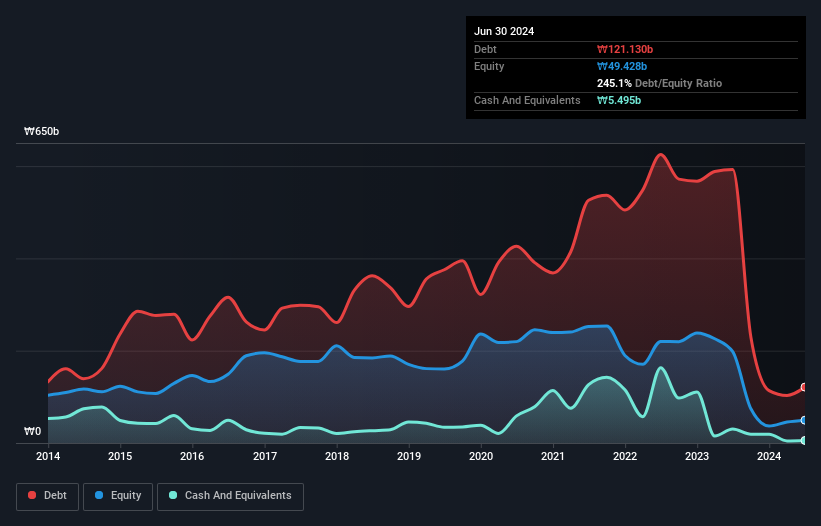Select the 2016 x-axis label
821x526 pixels.
click(x=192, y=456)
